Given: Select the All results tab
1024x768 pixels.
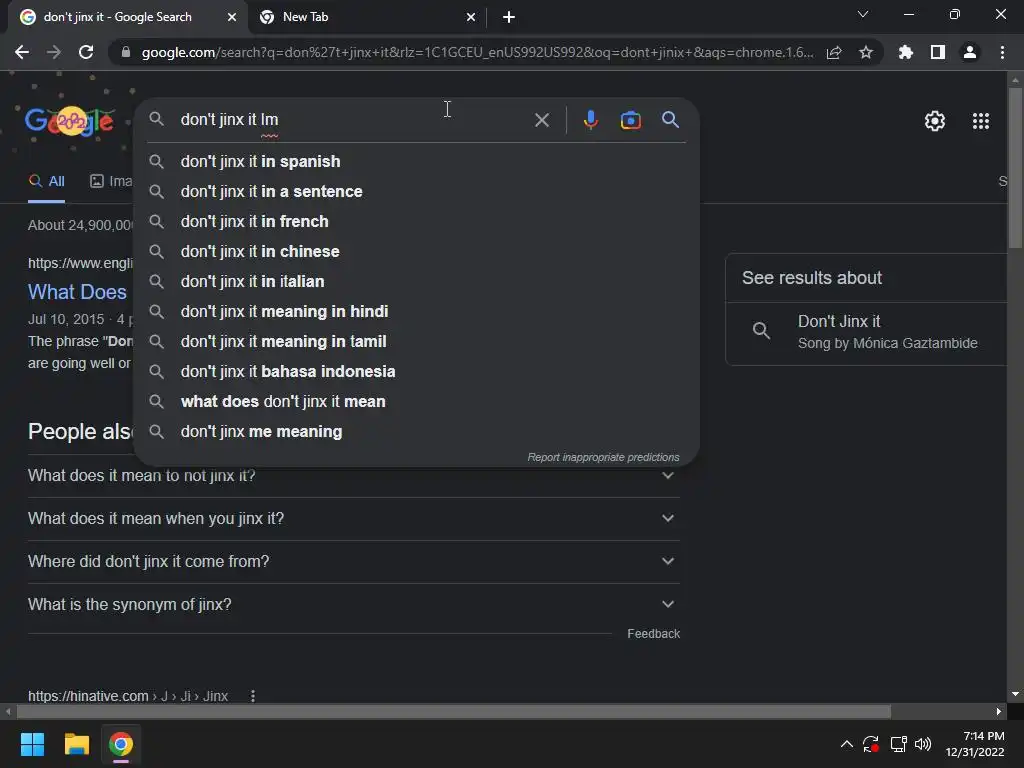Looking at the screenshot, I should click(x=46, y=181).
